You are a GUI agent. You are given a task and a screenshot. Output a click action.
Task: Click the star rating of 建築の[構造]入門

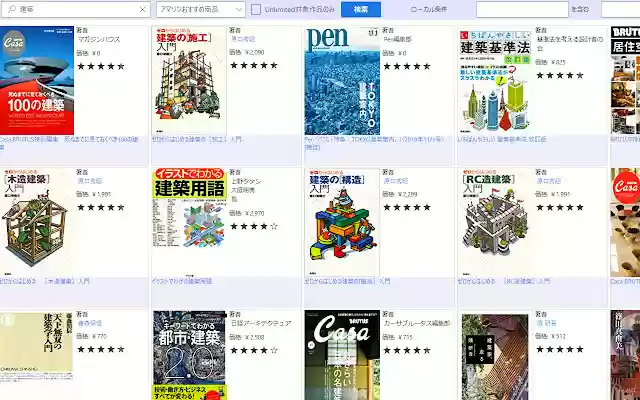407,207
